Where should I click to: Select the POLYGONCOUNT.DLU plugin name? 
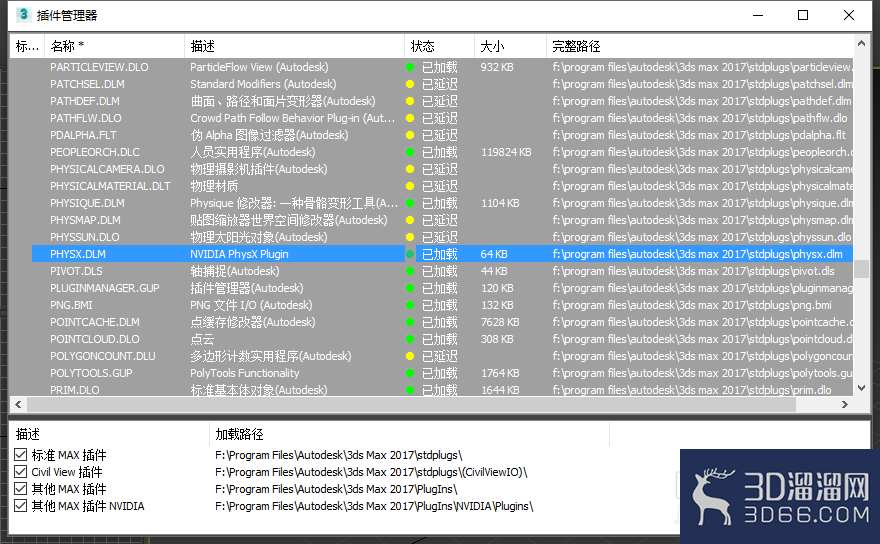click(103, 356)
